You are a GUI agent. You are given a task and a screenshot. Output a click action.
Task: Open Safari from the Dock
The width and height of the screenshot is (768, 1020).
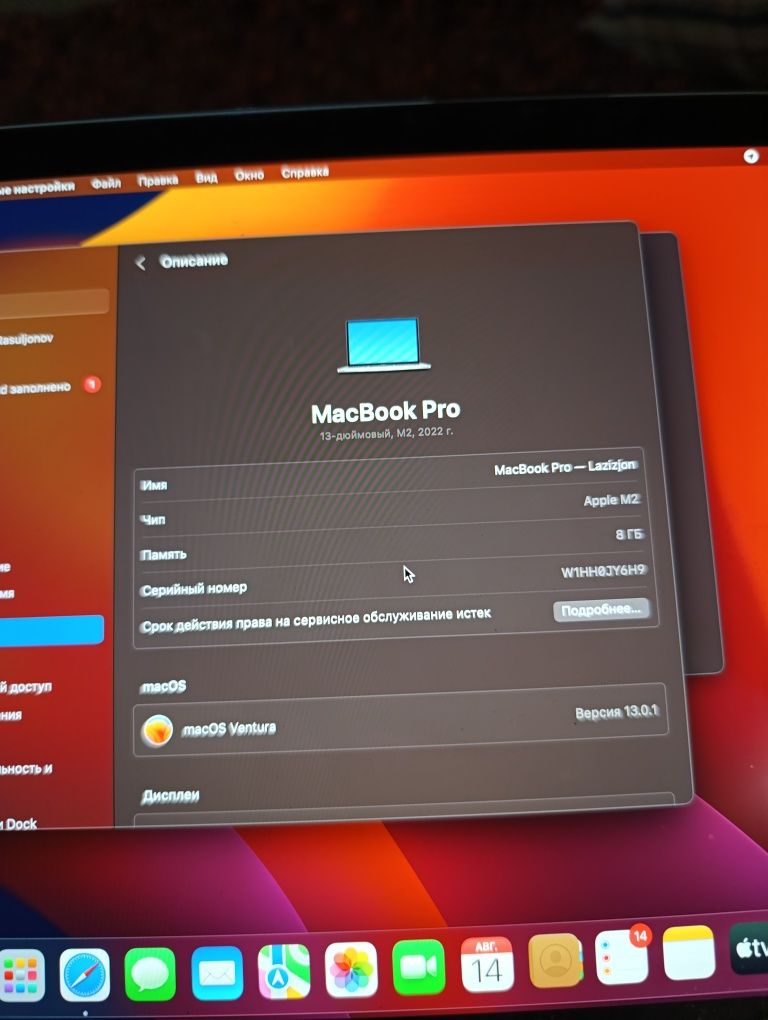pos(85,974)
